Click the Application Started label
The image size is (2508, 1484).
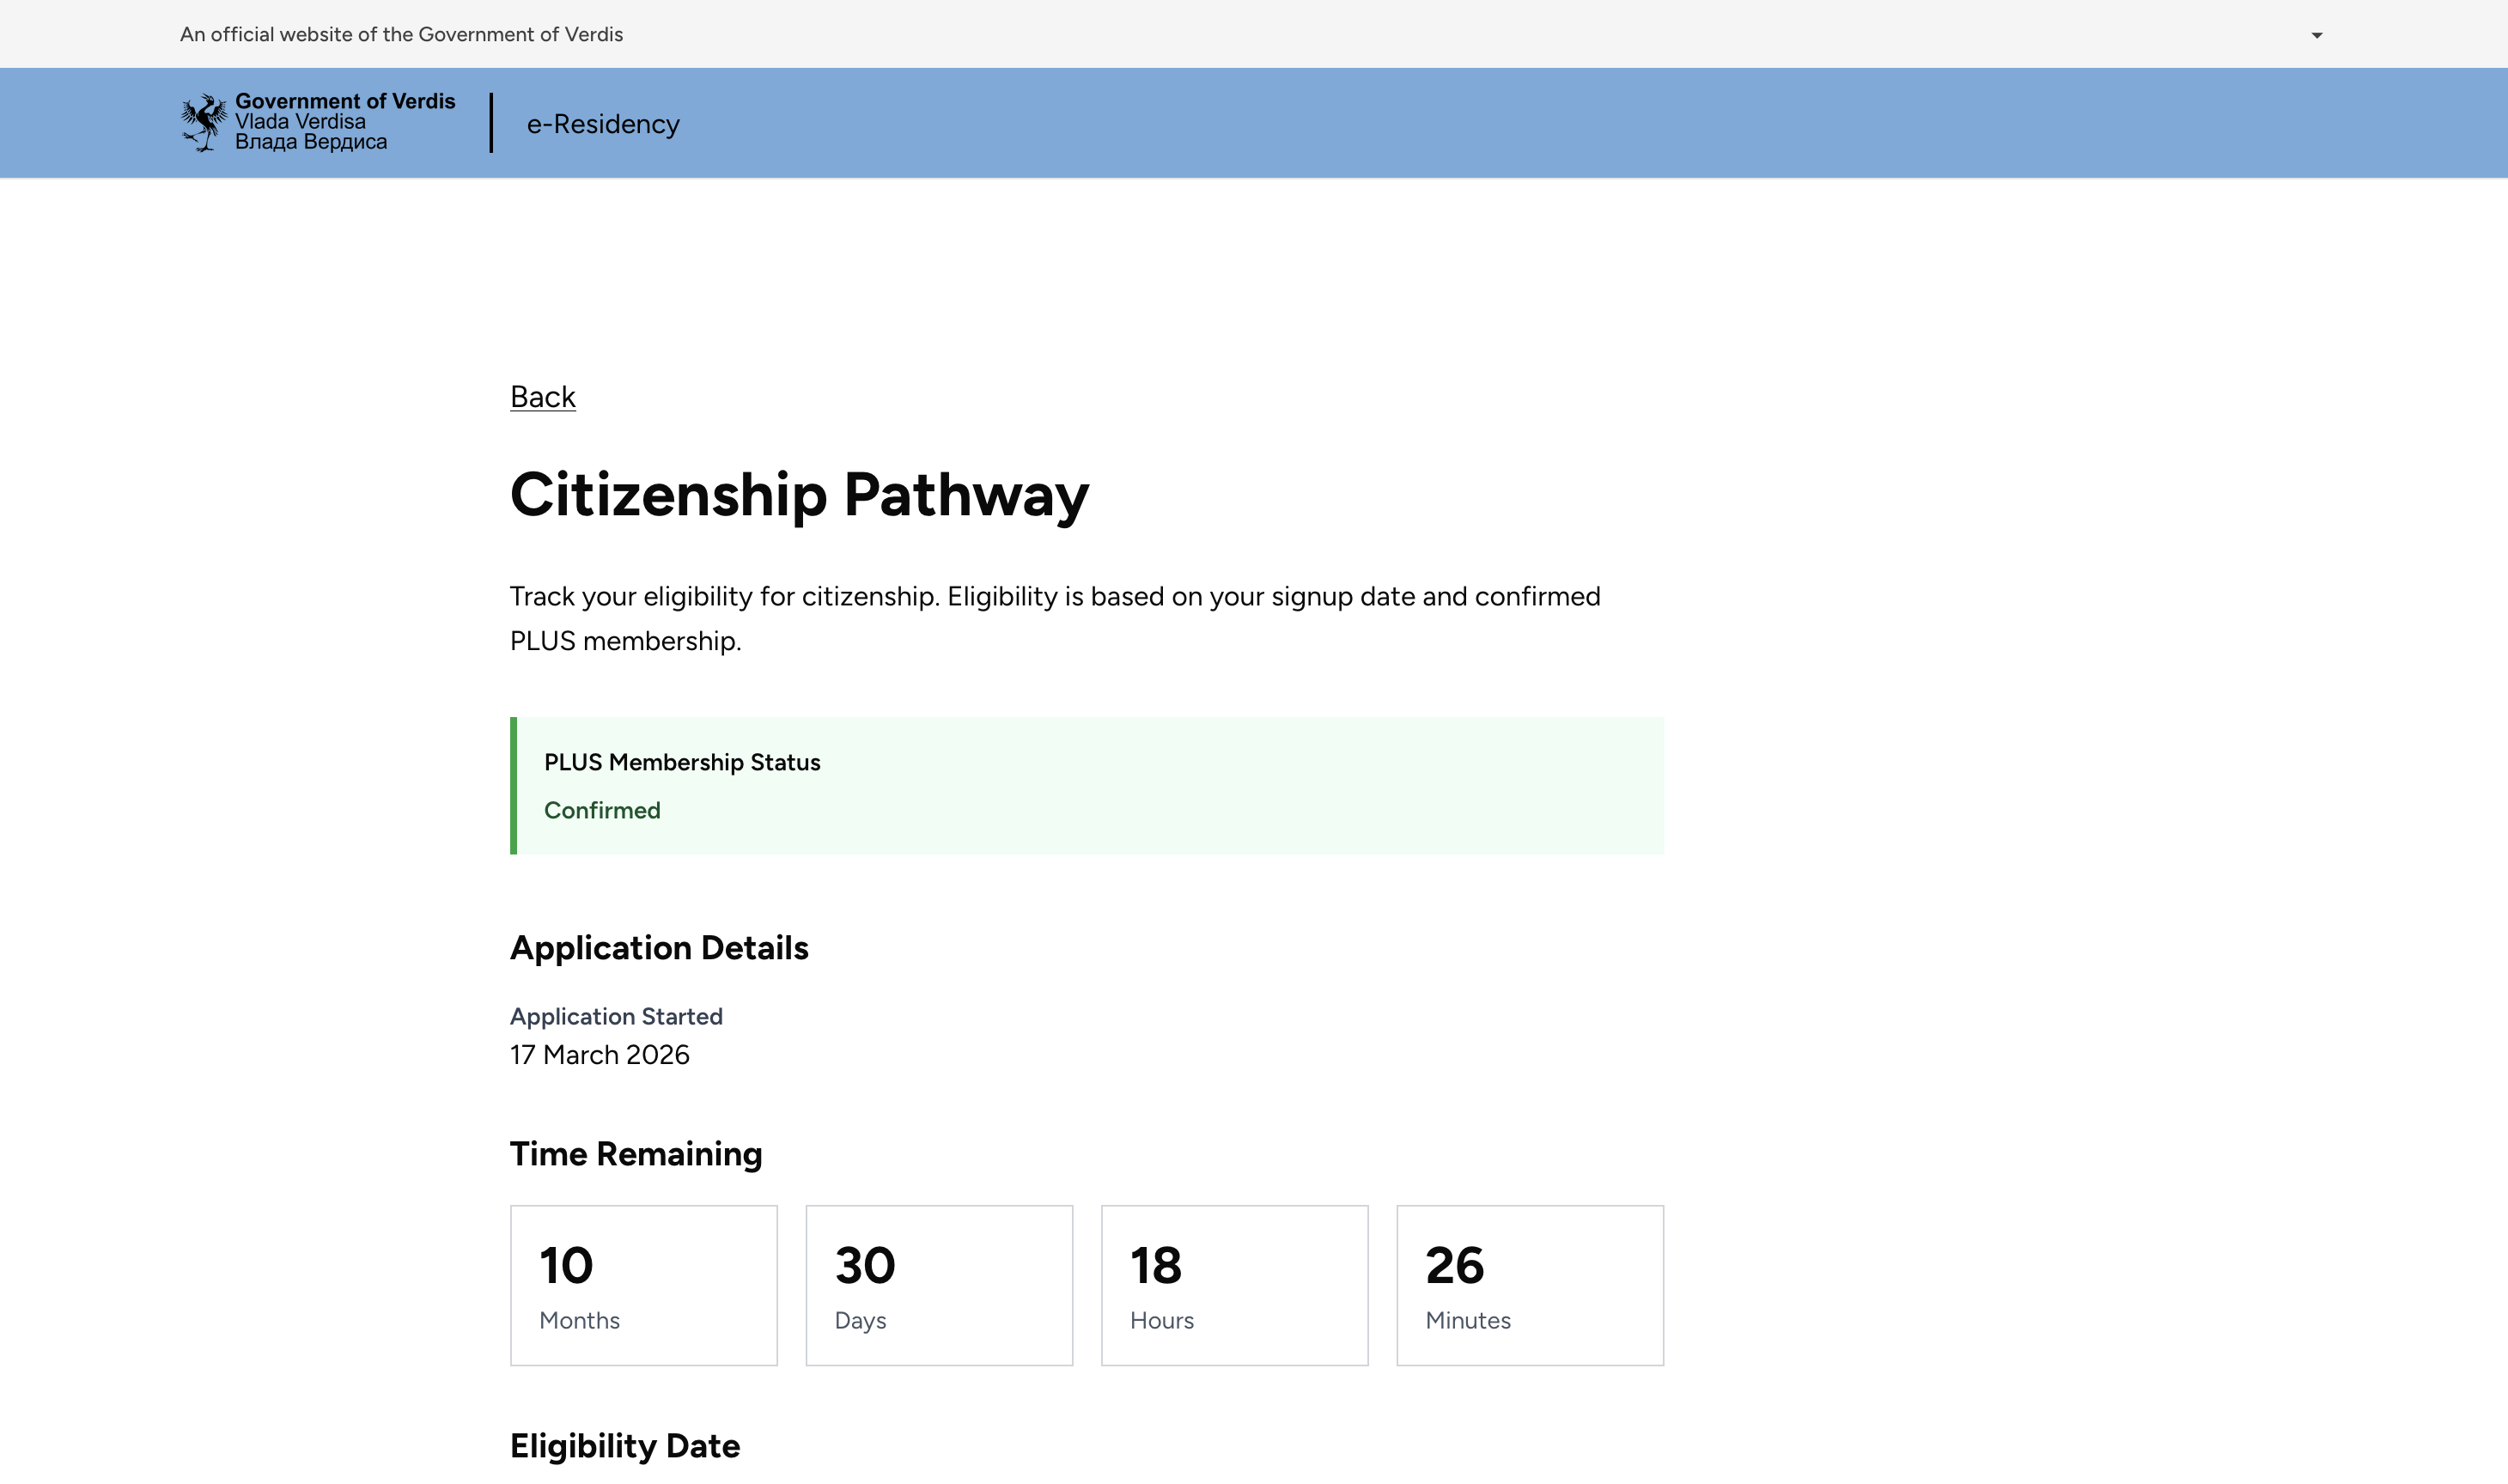(616, 1016)
